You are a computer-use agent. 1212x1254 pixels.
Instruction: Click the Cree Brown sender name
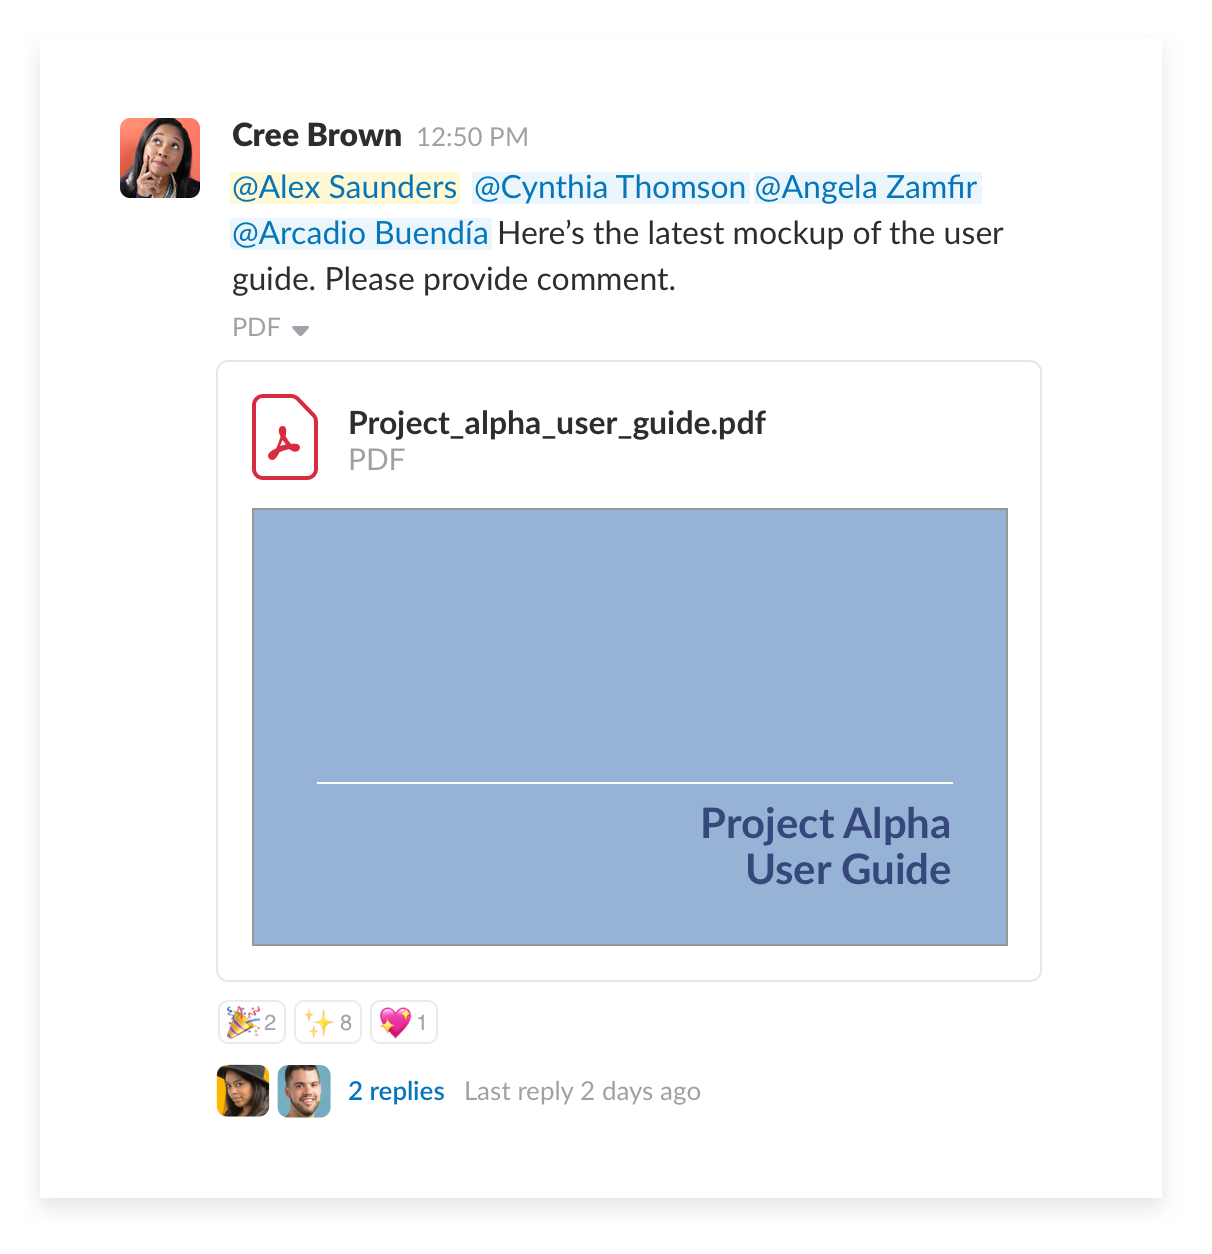tap(317, 135)
